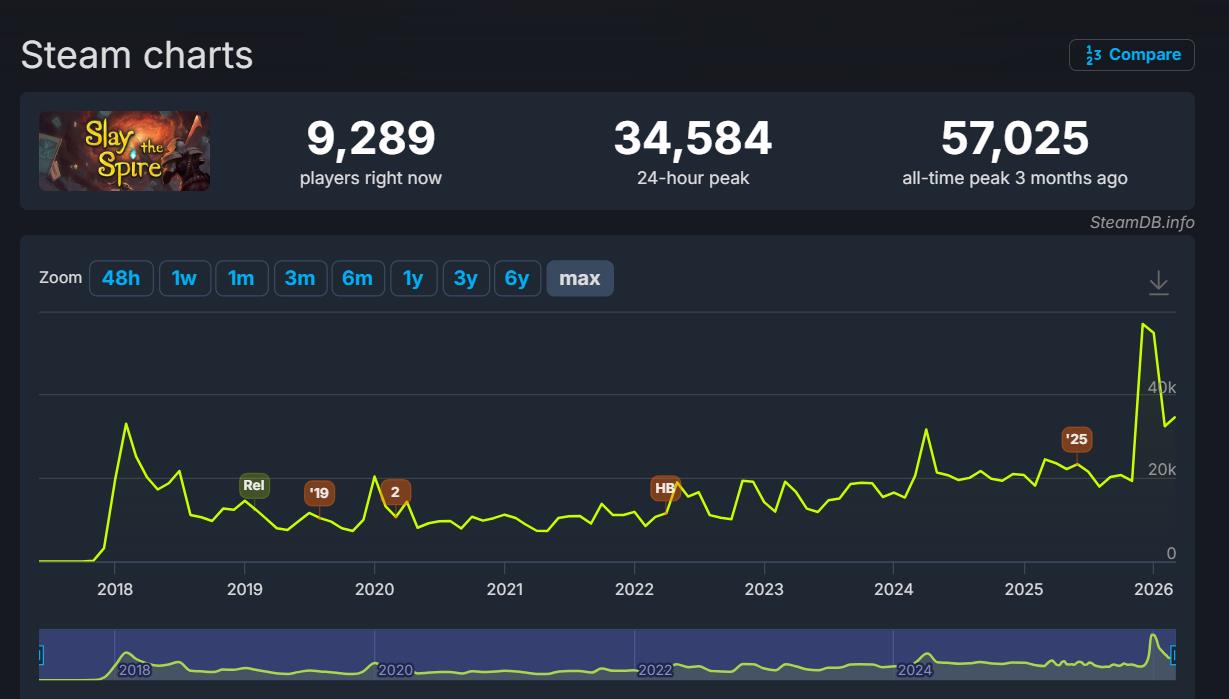This screenshot has width=1229, height=699.
Task: Click the right handle of range navigator
Action: (1174, 655)
